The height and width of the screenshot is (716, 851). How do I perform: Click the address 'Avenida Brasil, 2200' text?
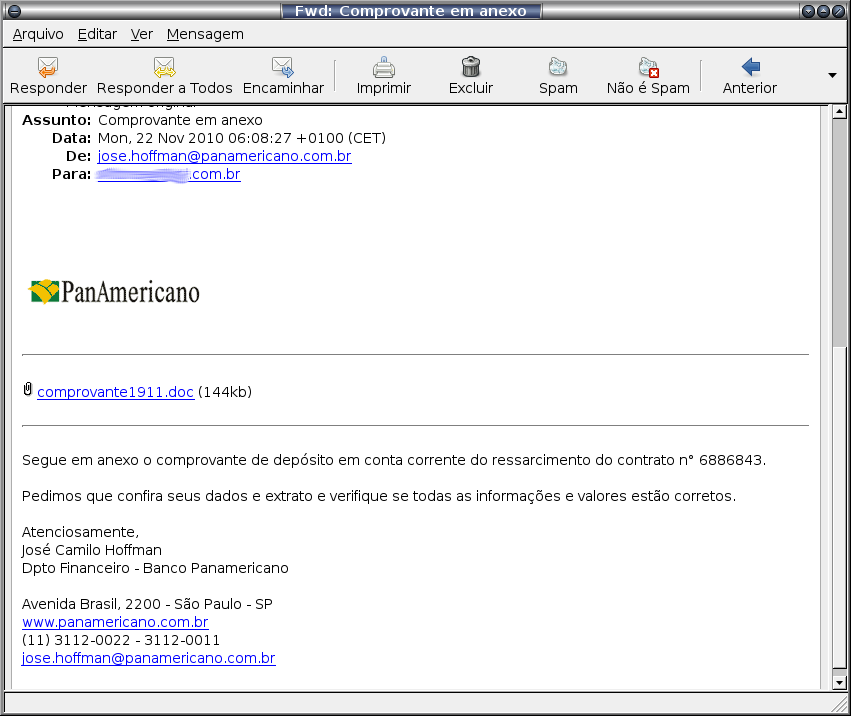(x=91, y=604)
